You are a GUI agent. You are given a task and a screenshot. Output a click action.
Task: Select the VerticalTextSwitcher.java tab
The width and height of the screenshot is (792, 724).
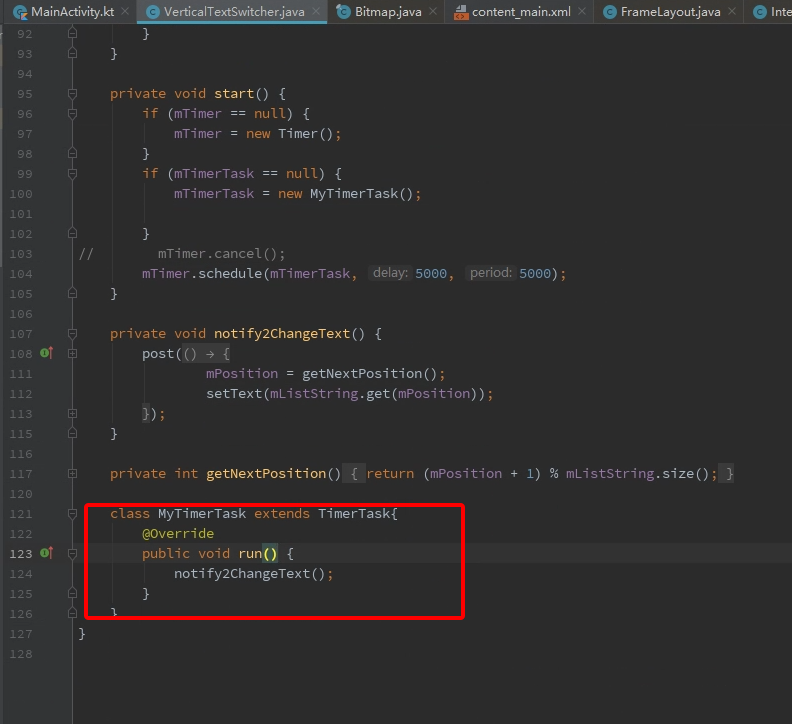234,12
